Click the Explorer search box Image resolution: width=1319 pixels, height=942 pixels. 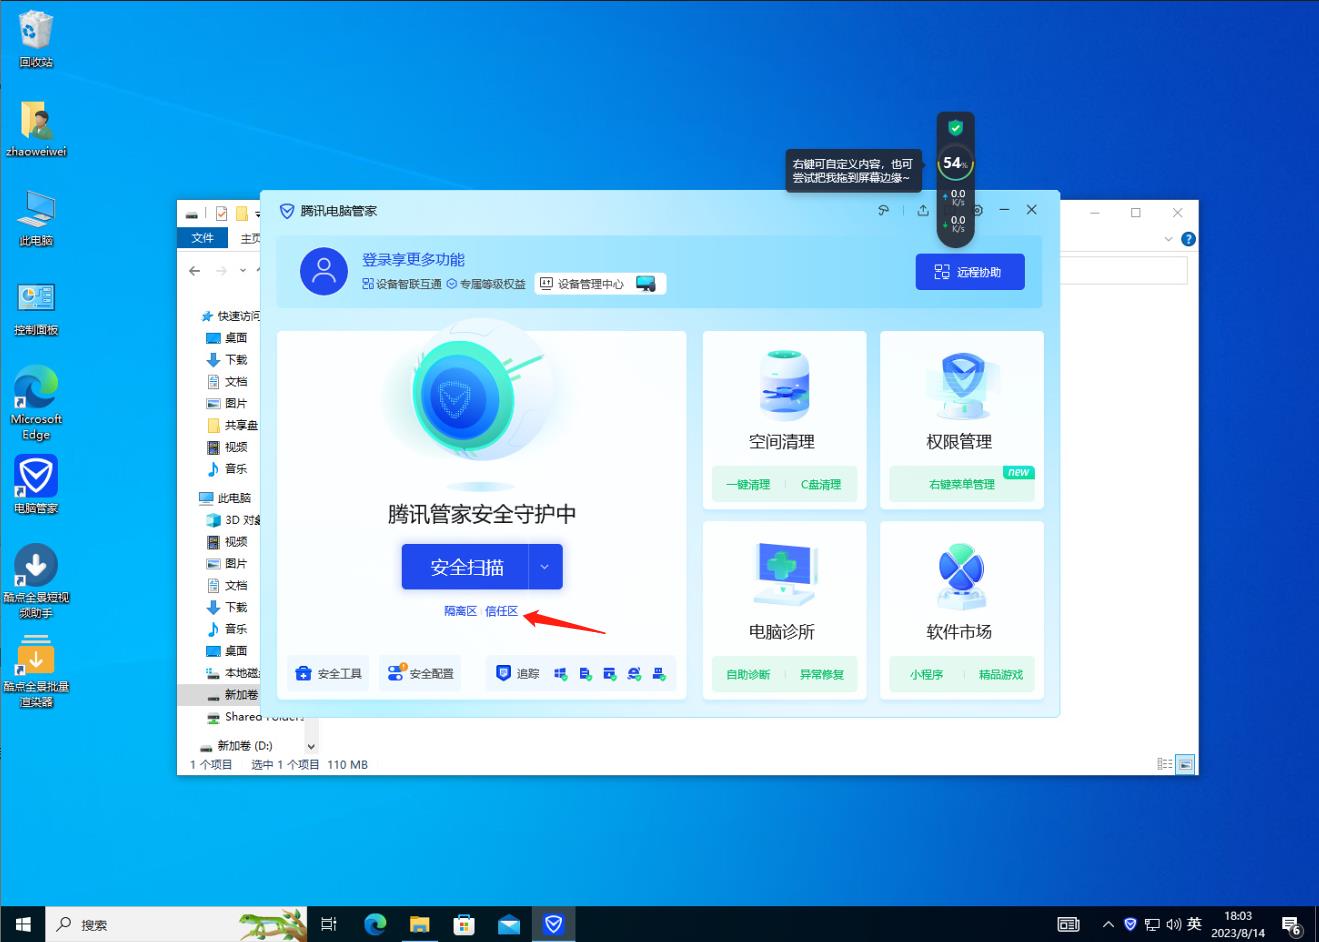tap(1123, 270)
